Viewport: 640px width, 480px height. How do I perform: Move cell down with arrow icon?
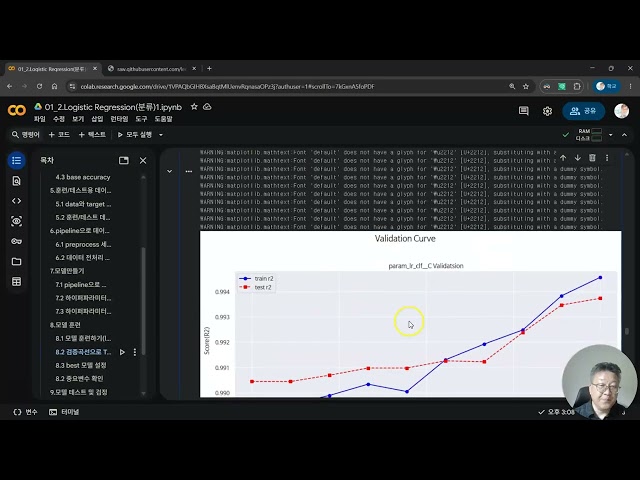tap(578, 158)
